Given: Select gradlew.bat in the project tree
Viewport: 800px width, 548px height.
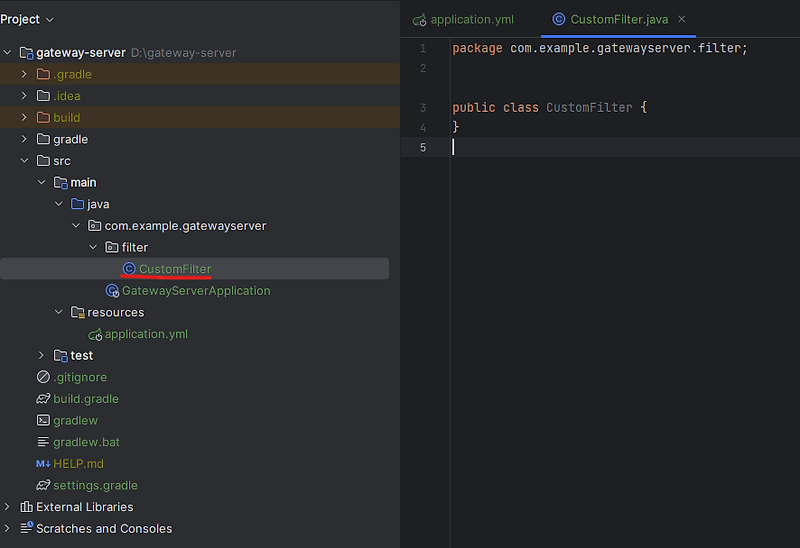Looking at the screenshot, I should coord(86,442).
